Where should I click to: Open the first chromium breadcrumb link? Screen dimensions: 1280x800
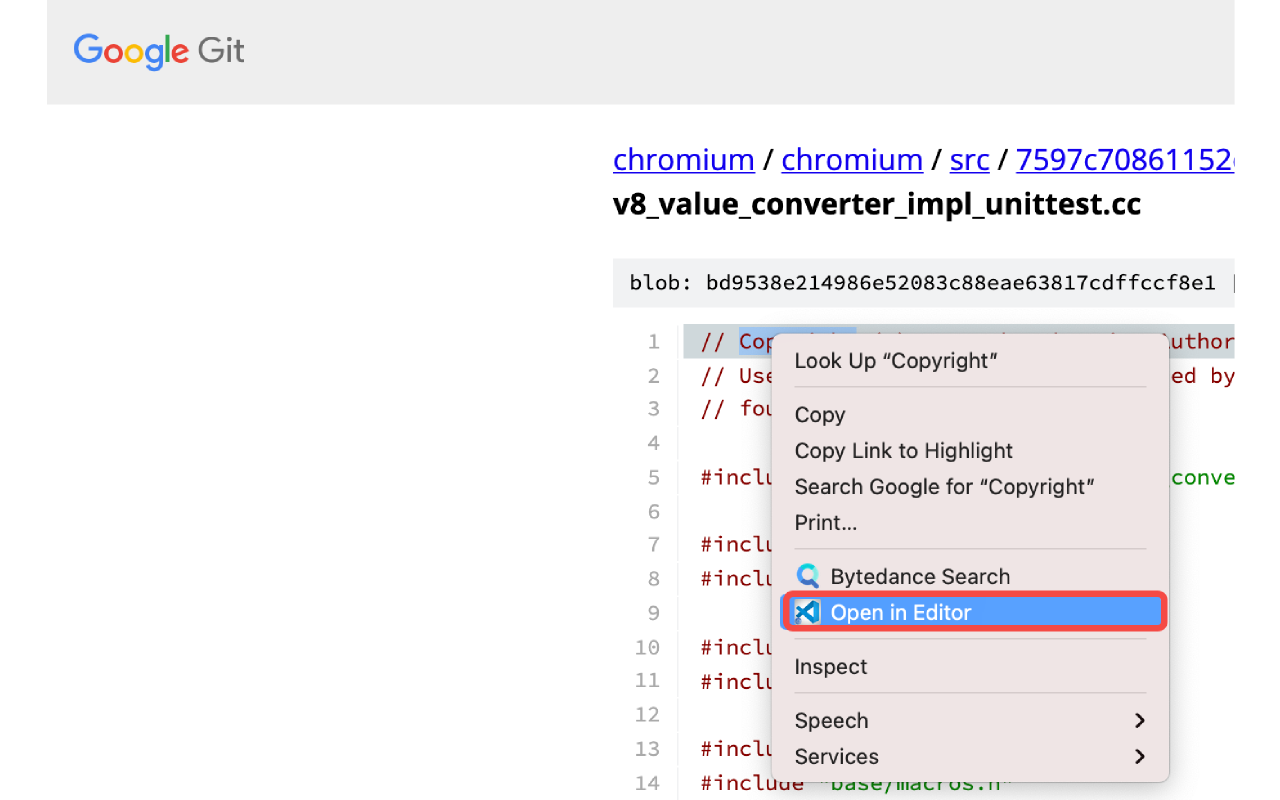click(684, 160)
